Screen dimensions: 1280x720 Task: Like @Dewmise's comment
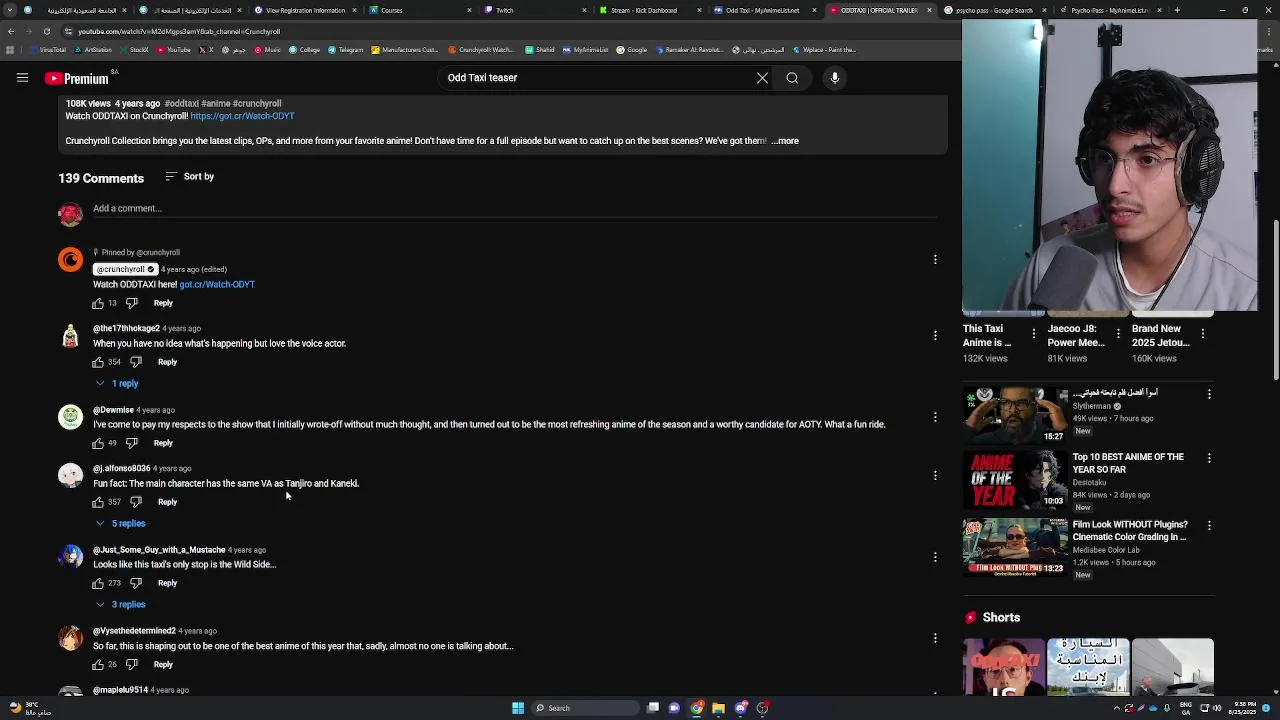[98, 443]
